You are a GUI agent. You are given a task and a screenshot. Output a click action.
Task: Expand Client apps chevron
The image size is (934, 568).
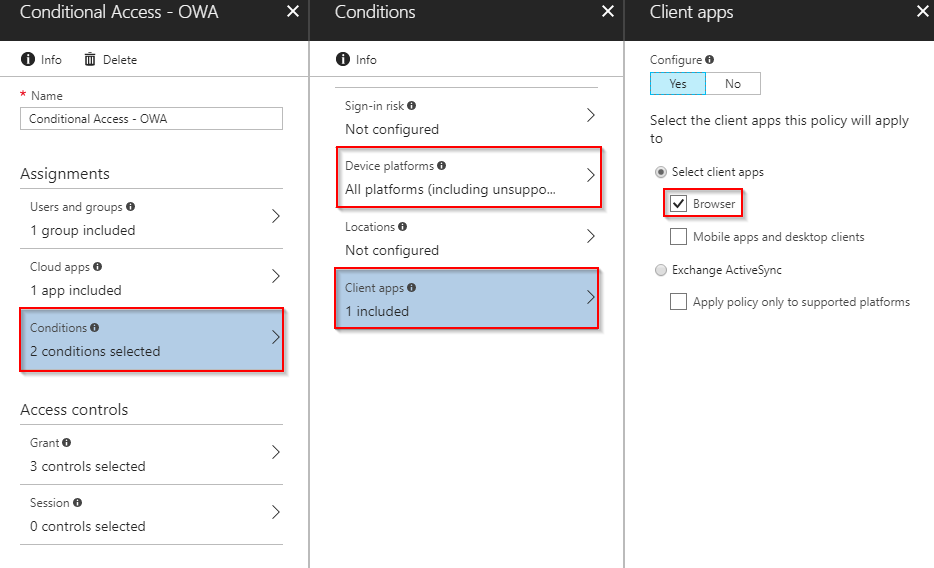click(590, 297)
